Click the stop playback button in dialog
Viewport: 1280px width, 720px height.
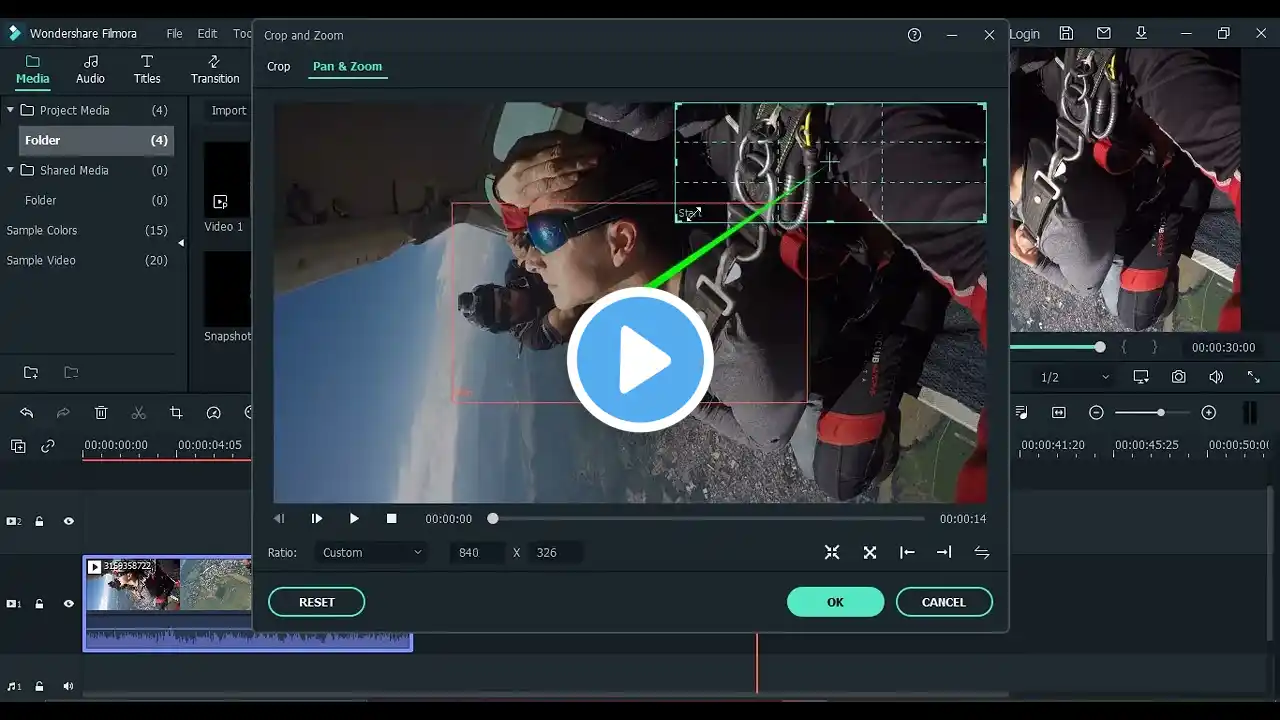click(392, 519)
